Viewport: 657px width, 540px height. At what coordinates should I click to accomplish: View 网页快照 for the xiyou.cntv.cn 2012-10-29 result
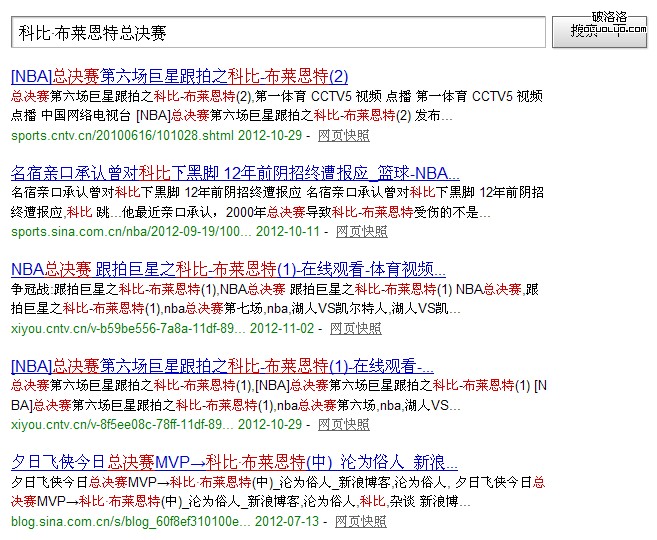pyautogui.click(x=356, y=425)
